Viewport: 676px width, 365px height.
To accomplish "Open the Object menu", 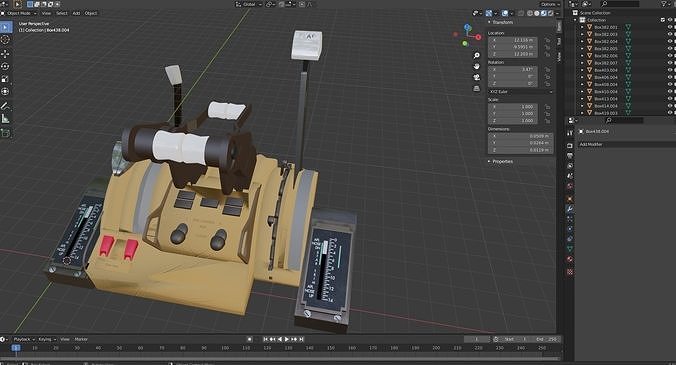I will [x=91, y=13].
